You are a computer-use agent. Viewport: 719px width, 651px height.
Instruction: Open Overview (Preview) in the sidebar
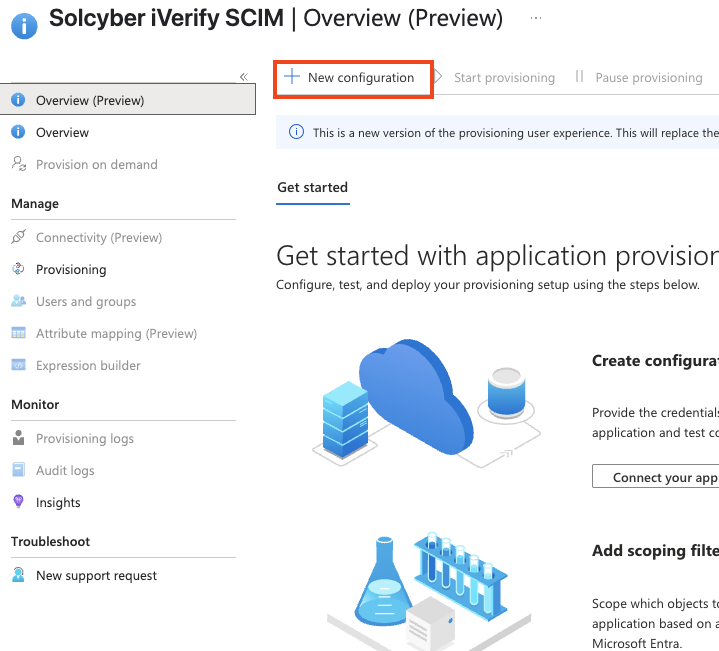[x=90, y=100]
